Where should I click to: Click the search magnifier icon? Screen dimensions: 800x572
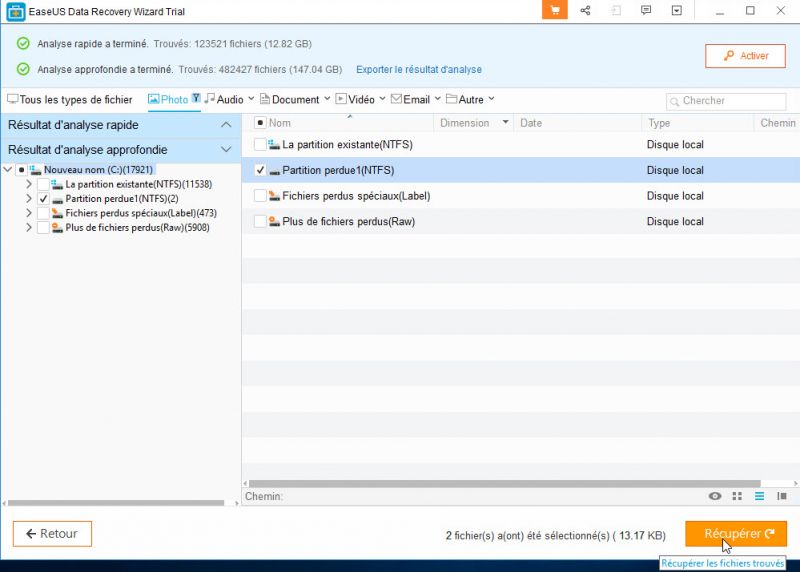click(674, 102)
